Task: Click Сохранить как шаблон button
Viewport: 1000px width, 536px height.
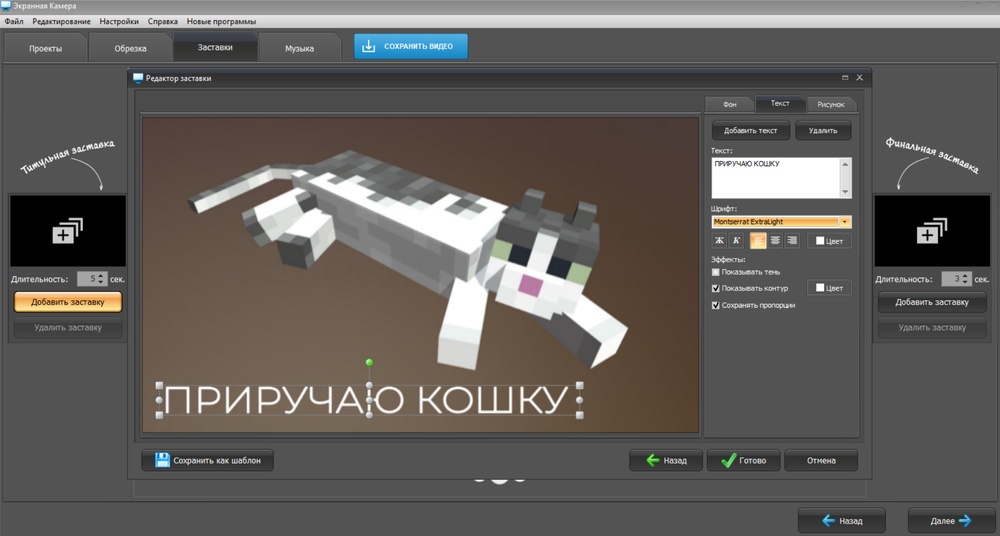Action: pyautogui.click(x=207, y=460)
